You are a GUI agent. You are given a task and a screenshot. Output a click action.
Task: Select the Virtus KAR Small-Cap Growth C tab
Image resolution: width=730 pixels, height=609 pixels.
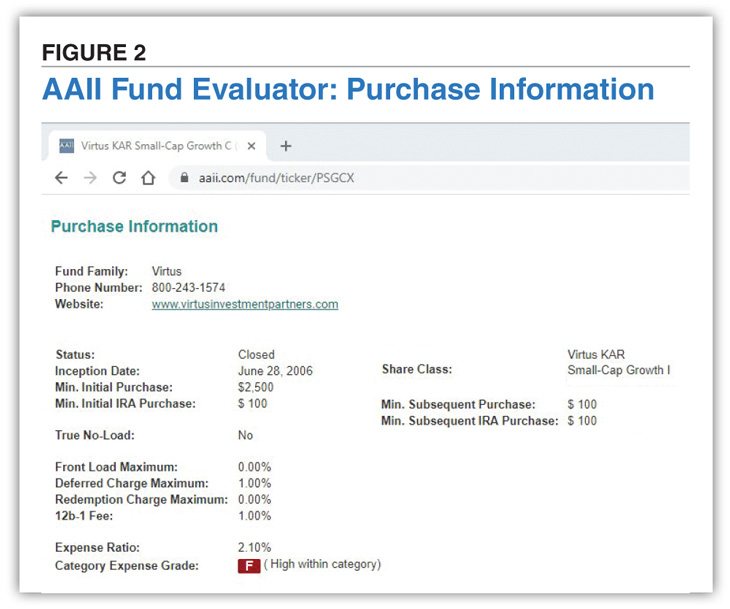tap(156, 146)
